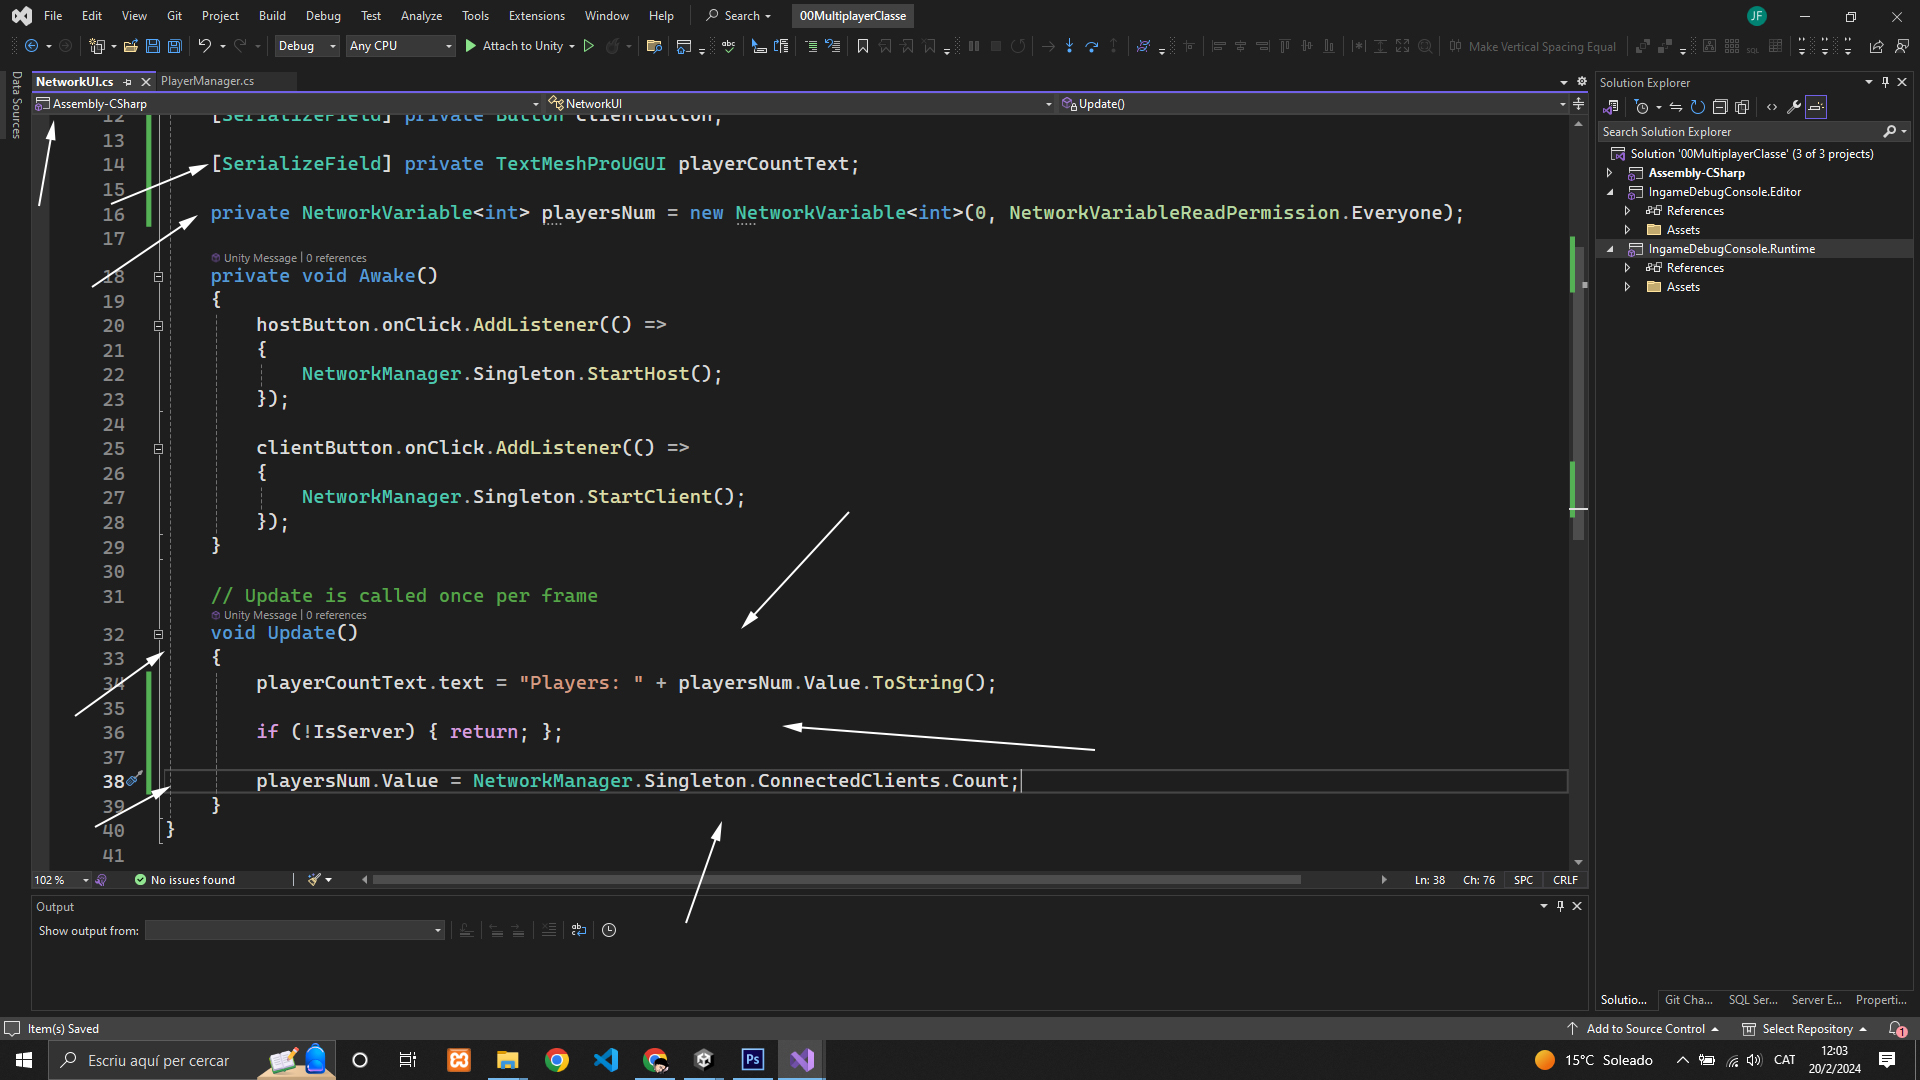Viewport: 1920px width, 1080px height.
Task: Click Add to Source Control
Action: click(1645, 1028)
